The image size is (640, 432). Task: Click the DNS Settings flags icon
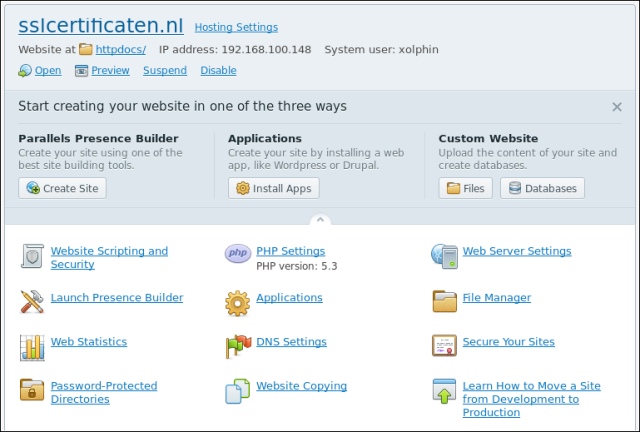pyautogui.click(x=238, y=346)
